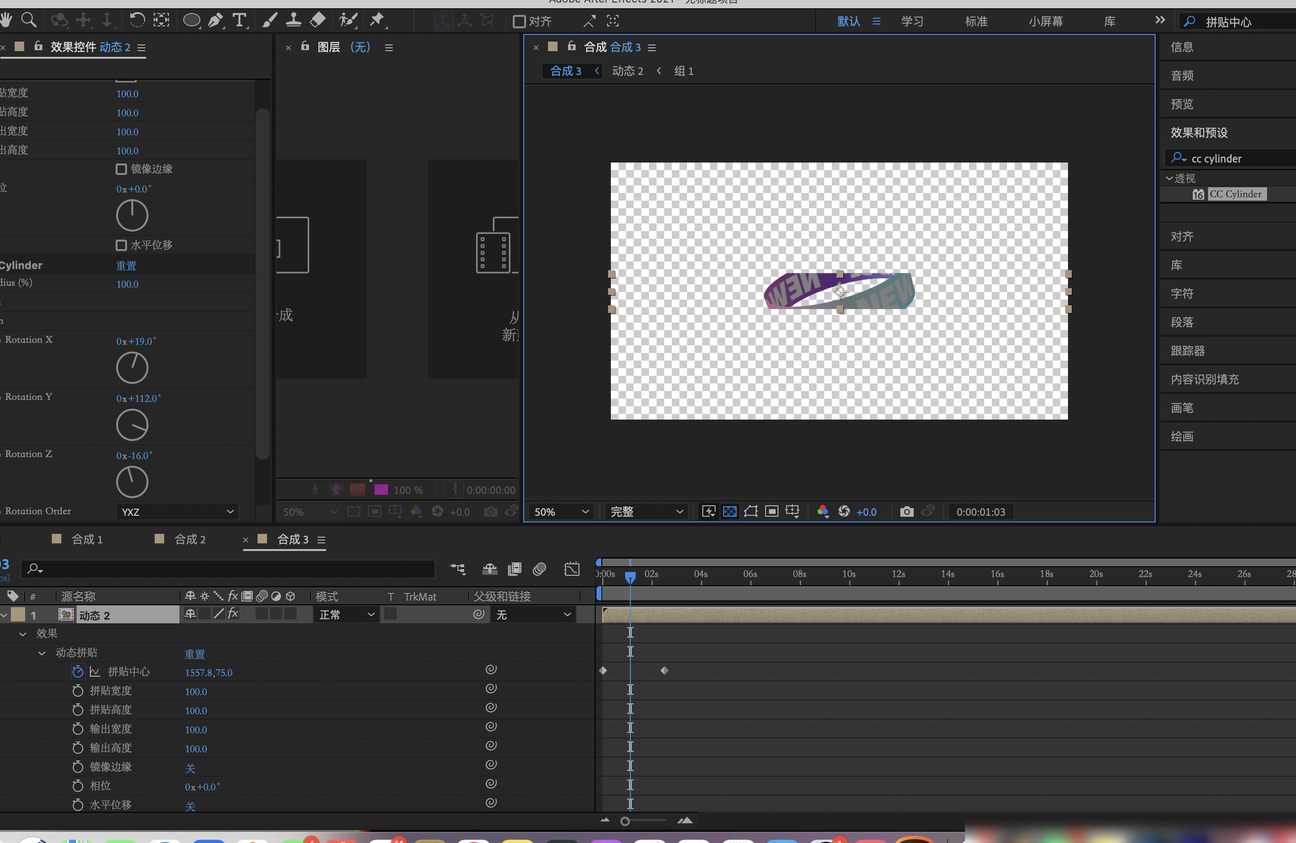Screen dimensions: 1296x843
Task: Open the Graph Editor
Action: point(572,569)
